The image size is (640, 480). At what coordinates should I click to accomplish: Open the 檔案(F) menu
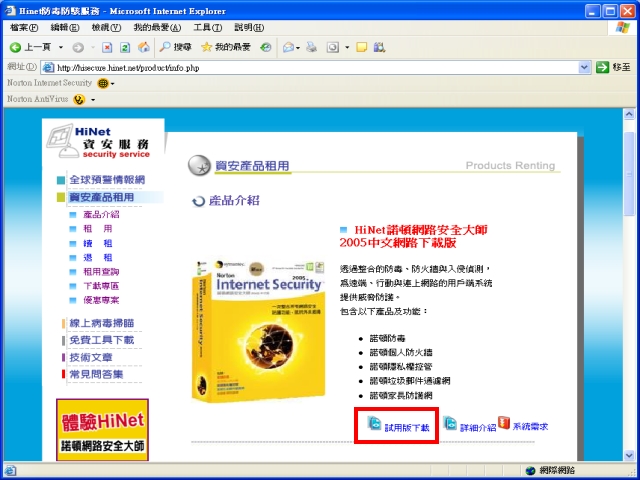coord(24,28)
